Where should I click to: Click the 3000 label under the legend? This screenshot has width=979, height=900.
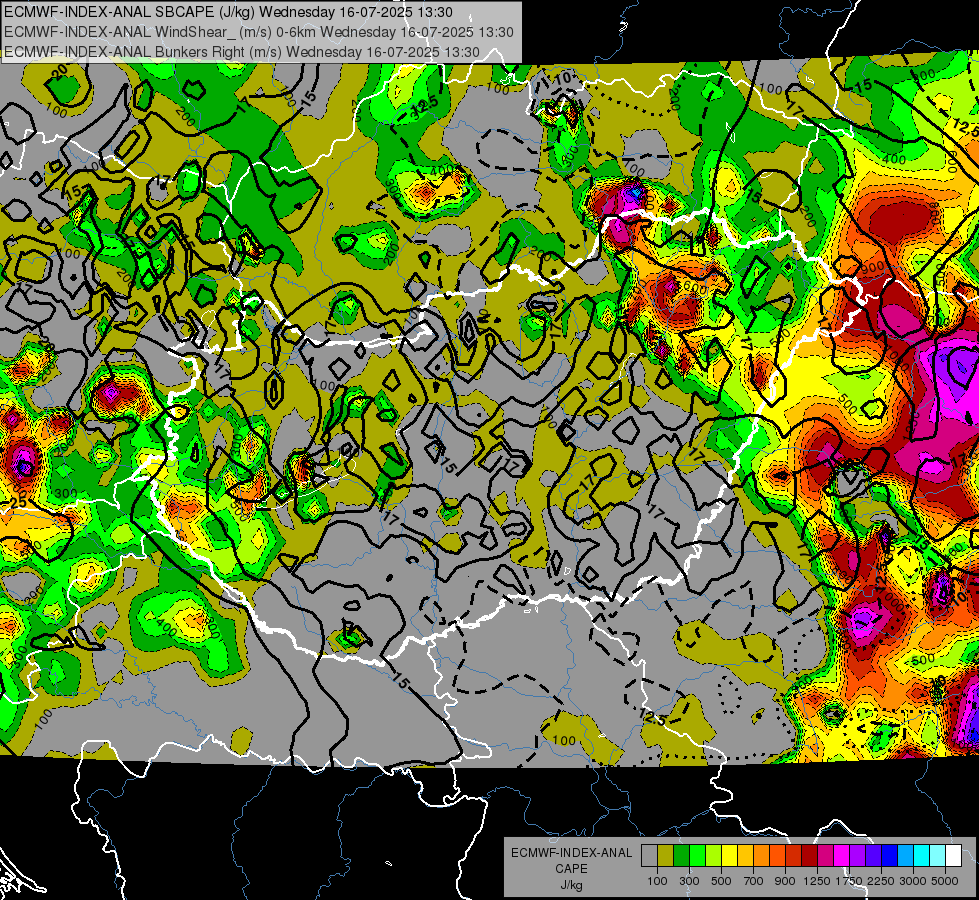coord(913,881)
